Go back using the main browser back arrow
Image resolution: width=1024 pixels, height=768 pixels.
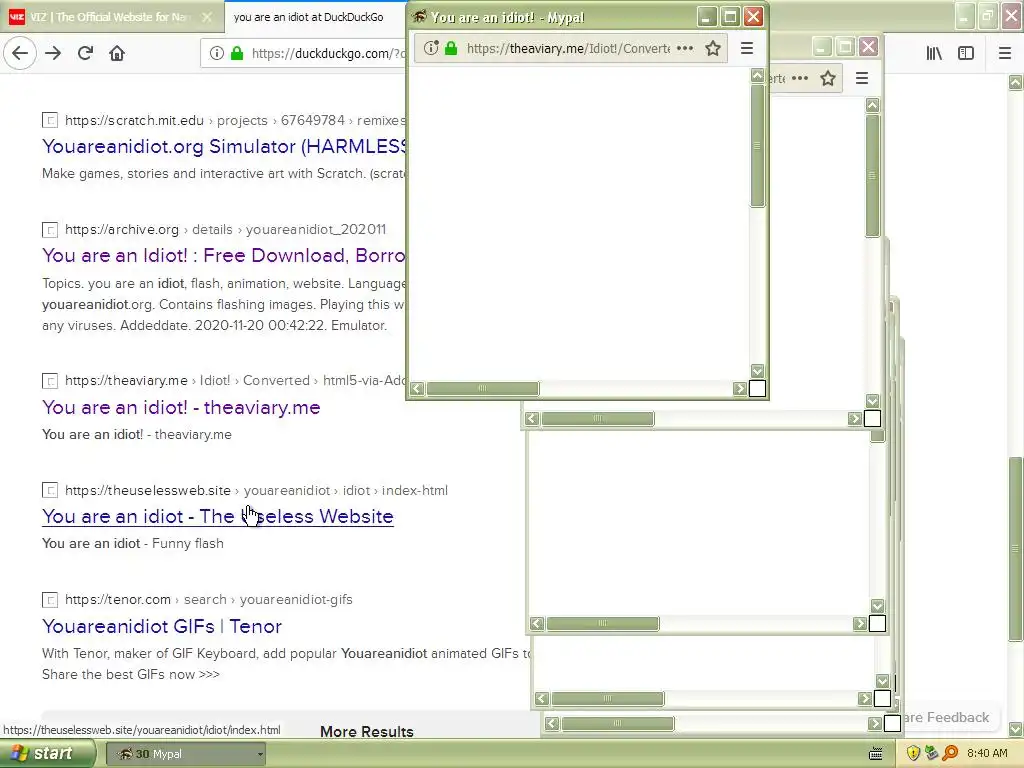20,53
